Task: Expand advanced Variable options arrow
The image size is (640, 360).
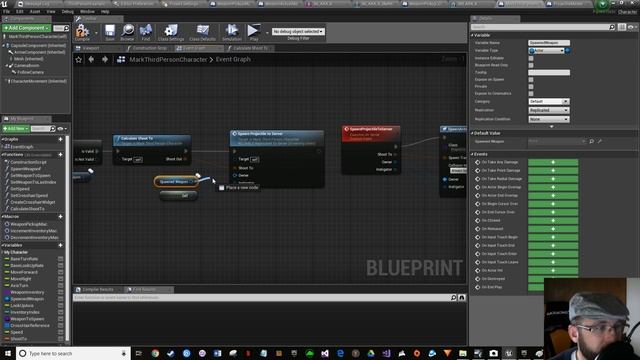Action: point(551,127)
